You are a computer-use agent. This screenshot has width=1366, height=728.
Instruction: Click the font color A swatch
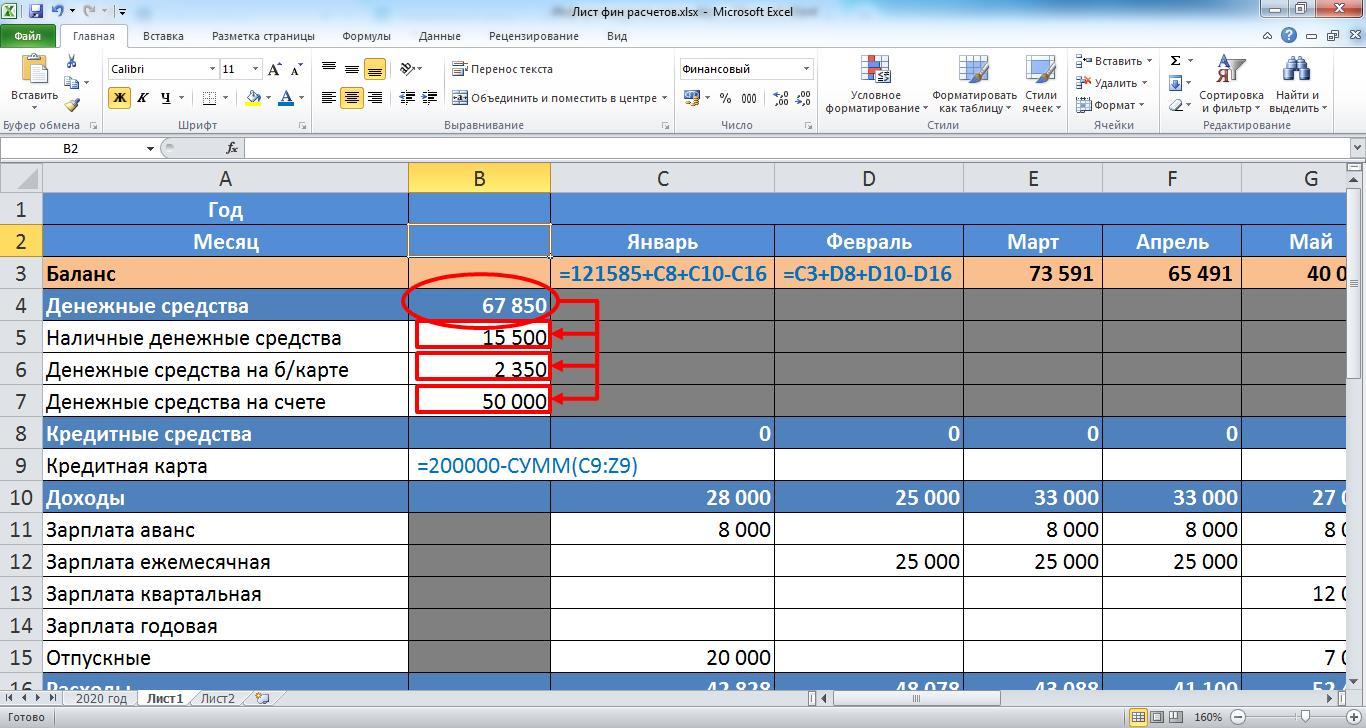[x=287, y=98]
